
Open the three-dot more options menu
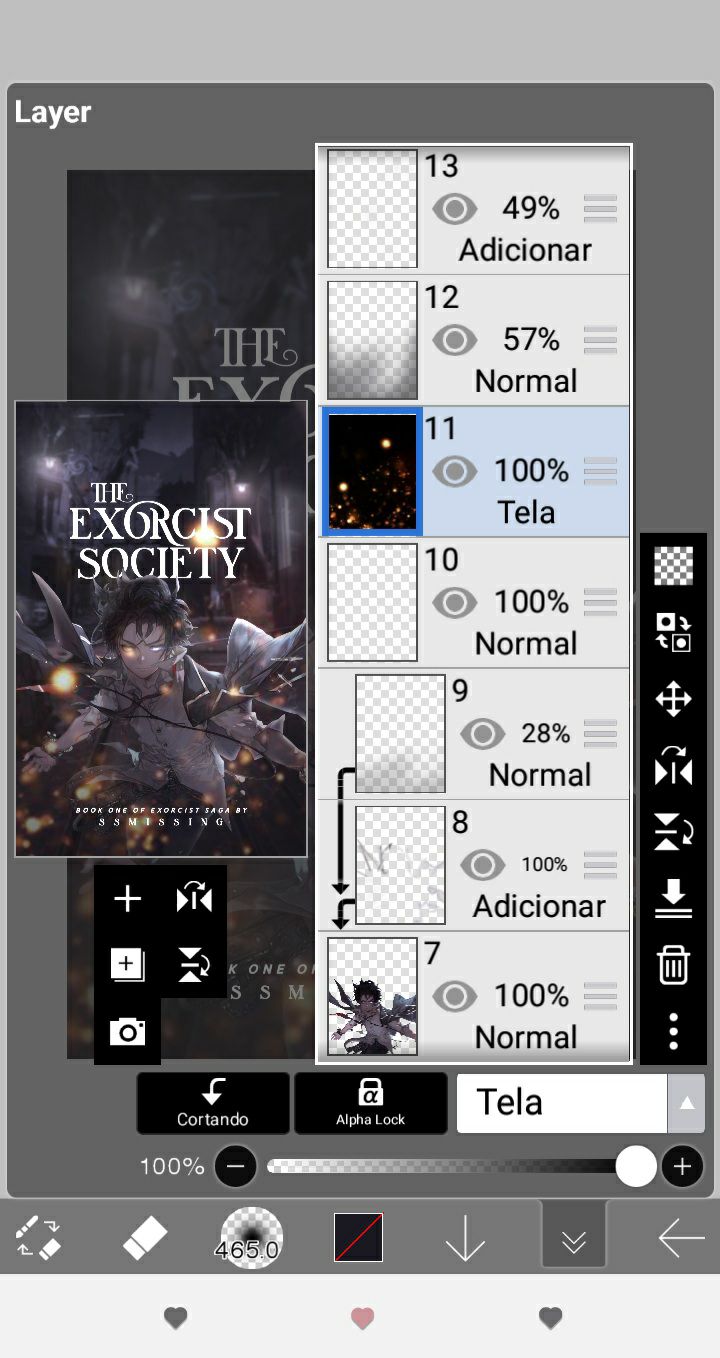[673, 1031]
